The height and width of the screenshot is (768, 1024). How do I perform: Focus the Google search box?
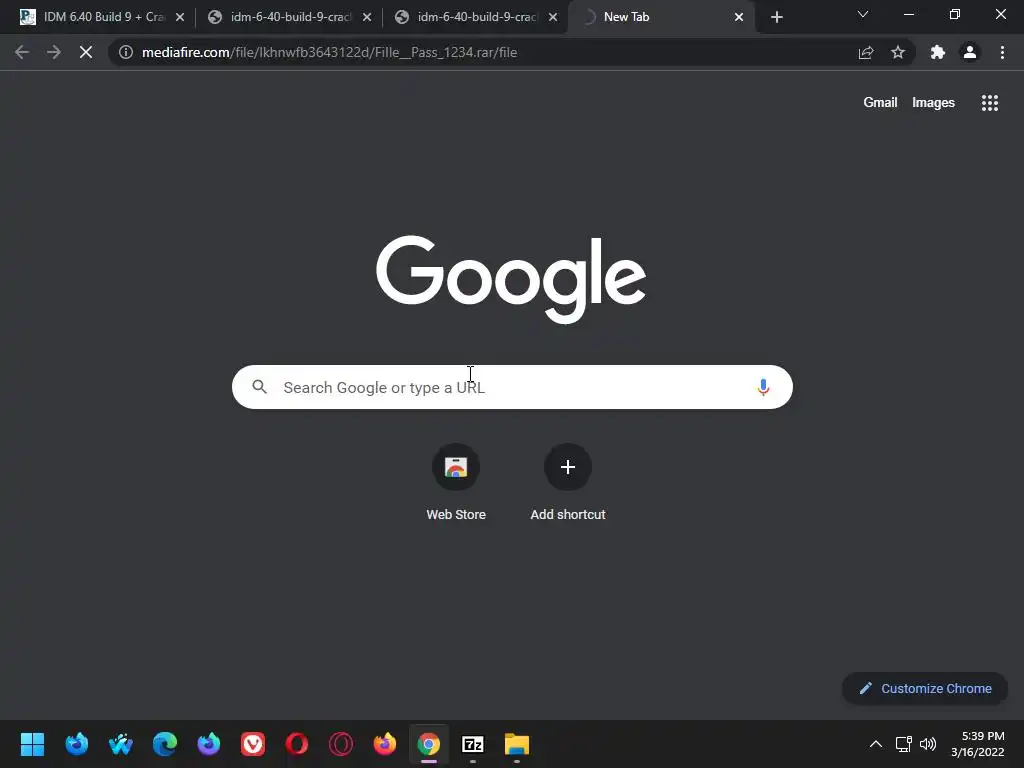(512, 387)
